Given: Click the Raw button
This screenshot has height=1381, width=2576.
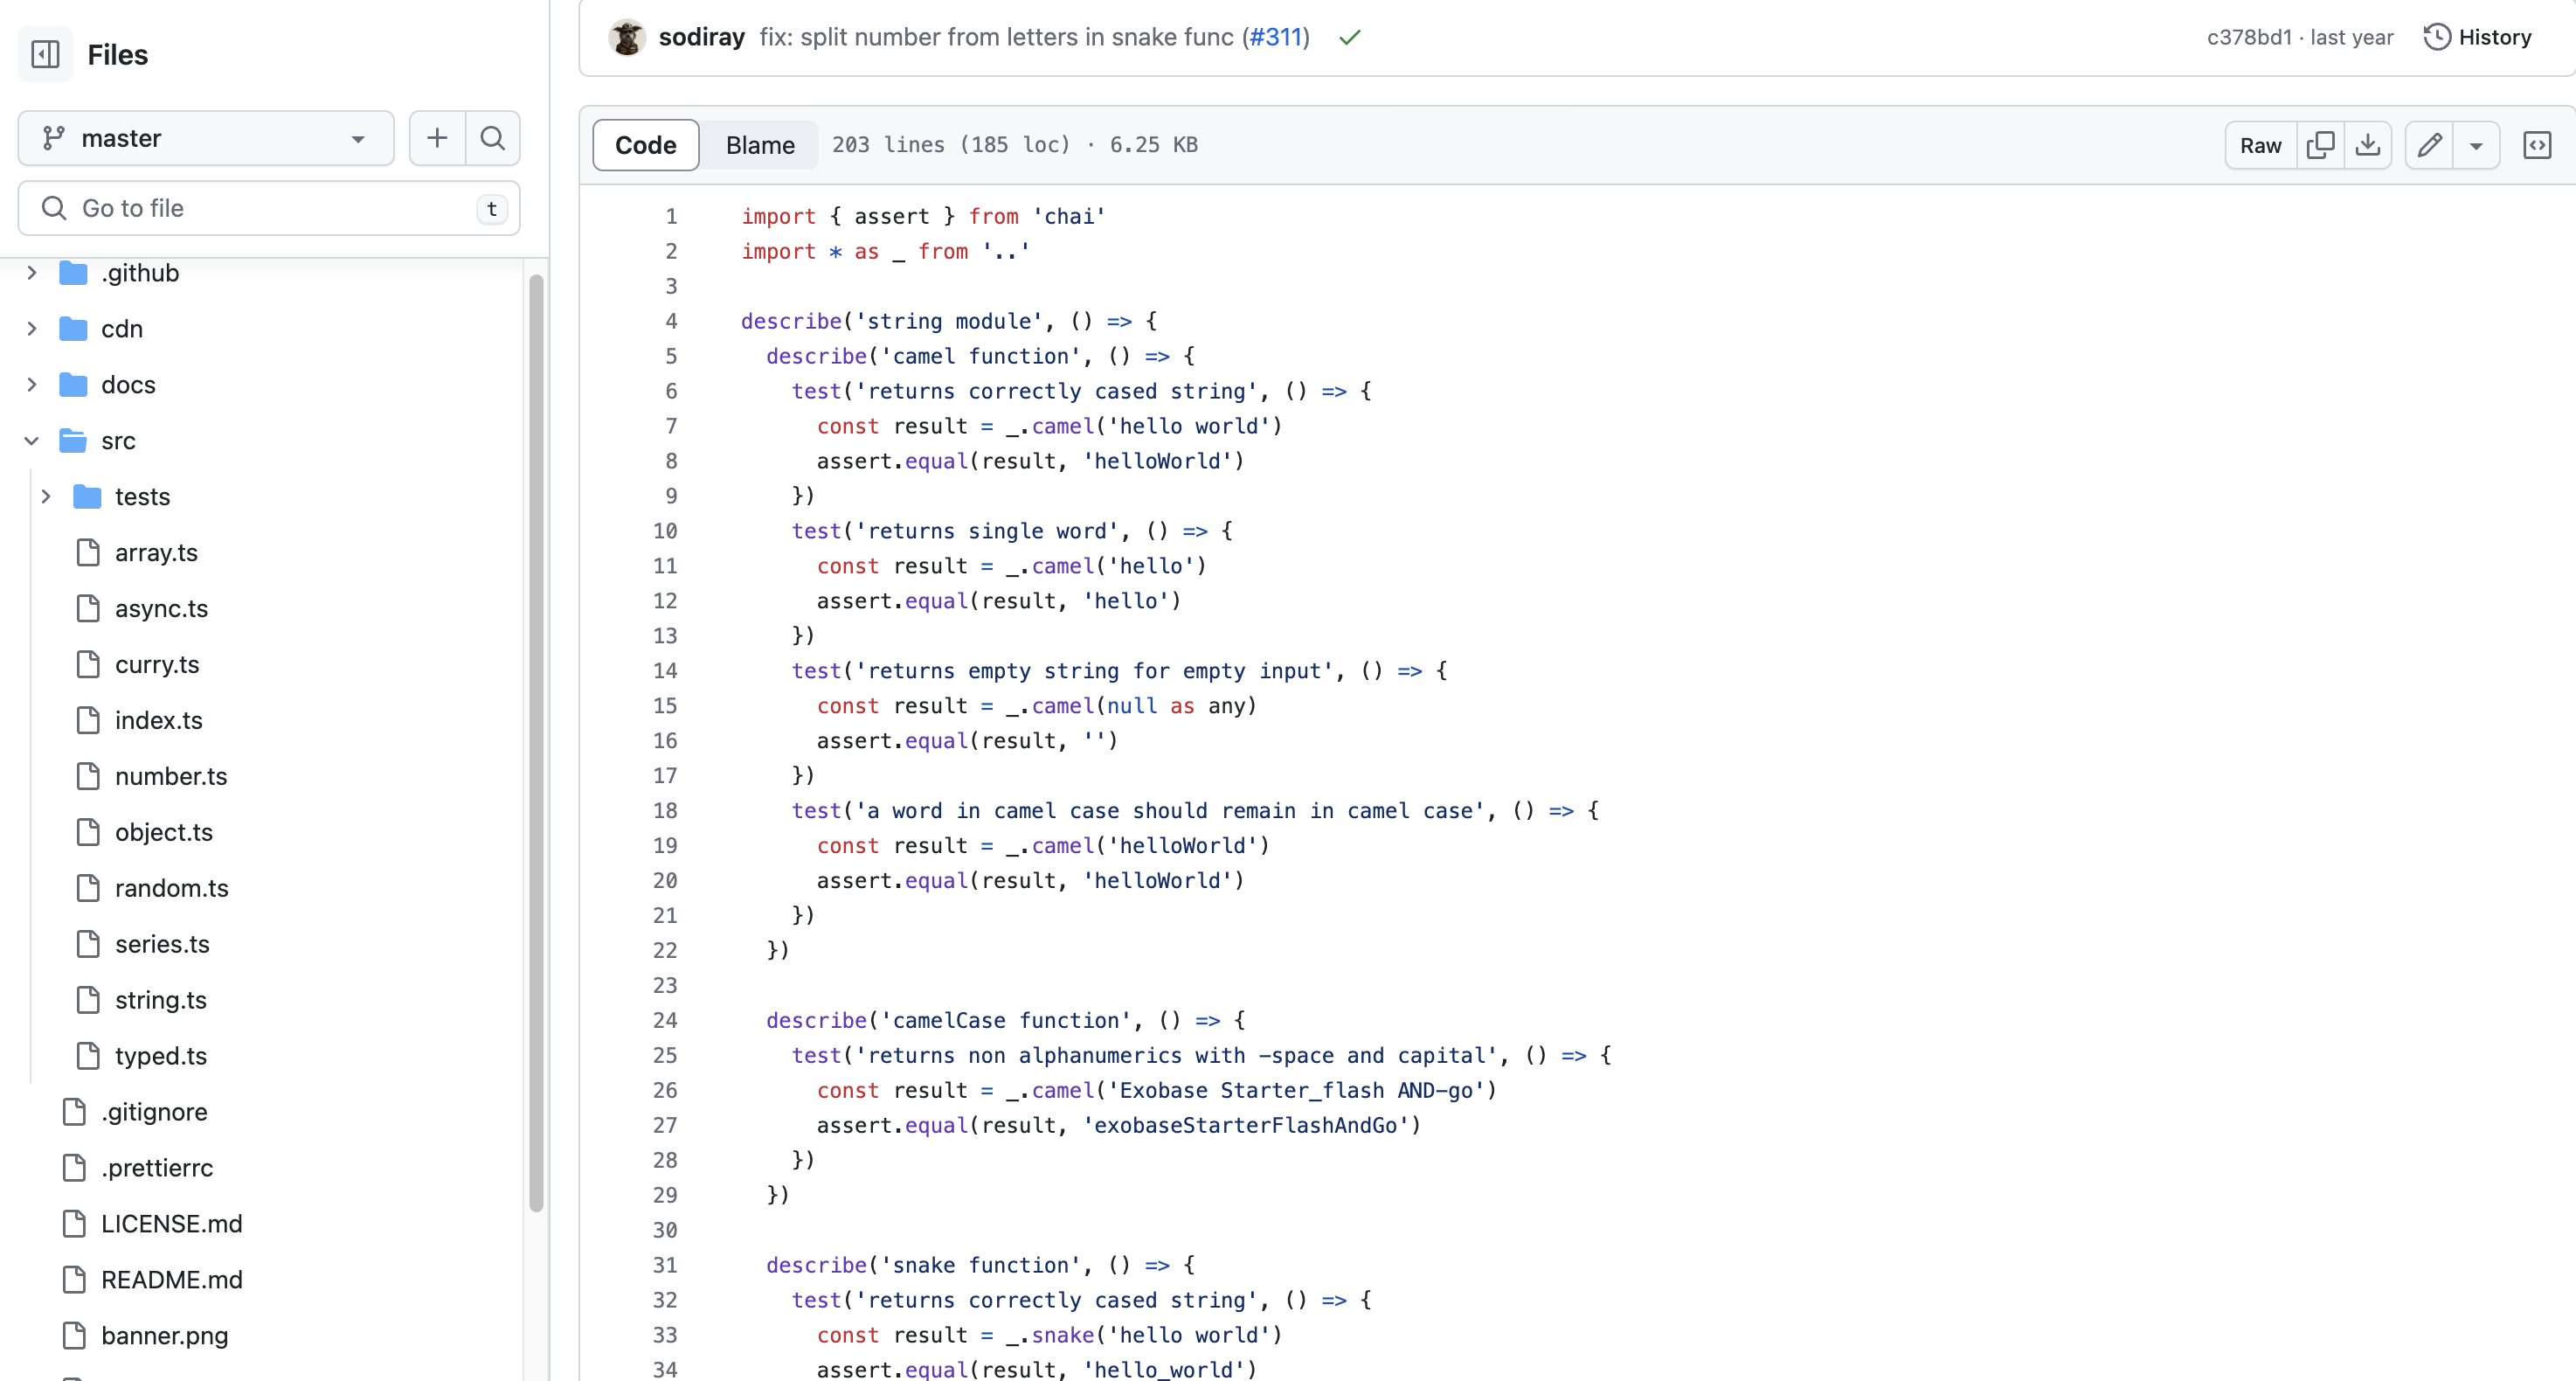Looking at the screenshot, I should [x=2261, y=145].
